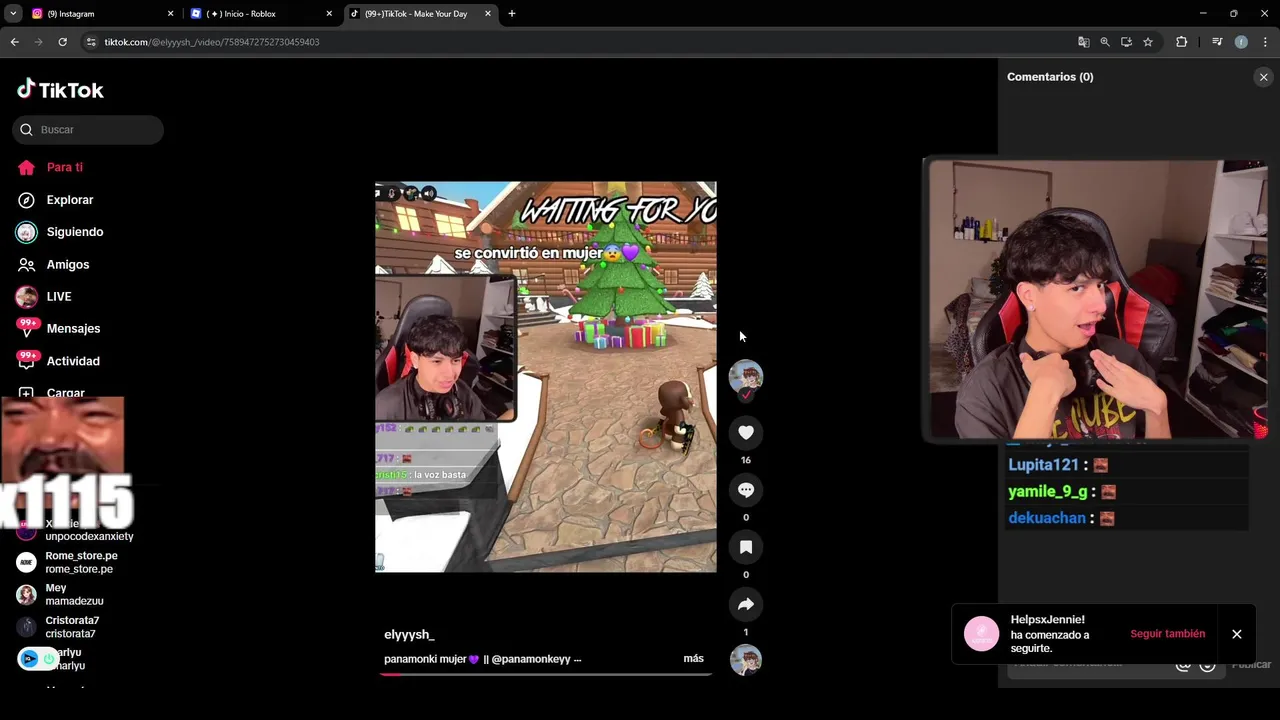The width and height of the screenshot is (1280, 720).
Task: Go back in browser history
Action: point(14,42)
